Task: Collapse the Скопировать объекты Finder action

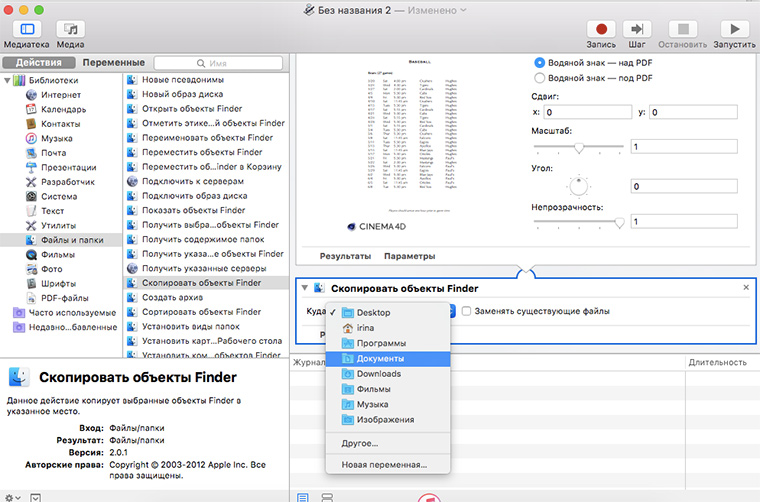Action: (304, 288)
